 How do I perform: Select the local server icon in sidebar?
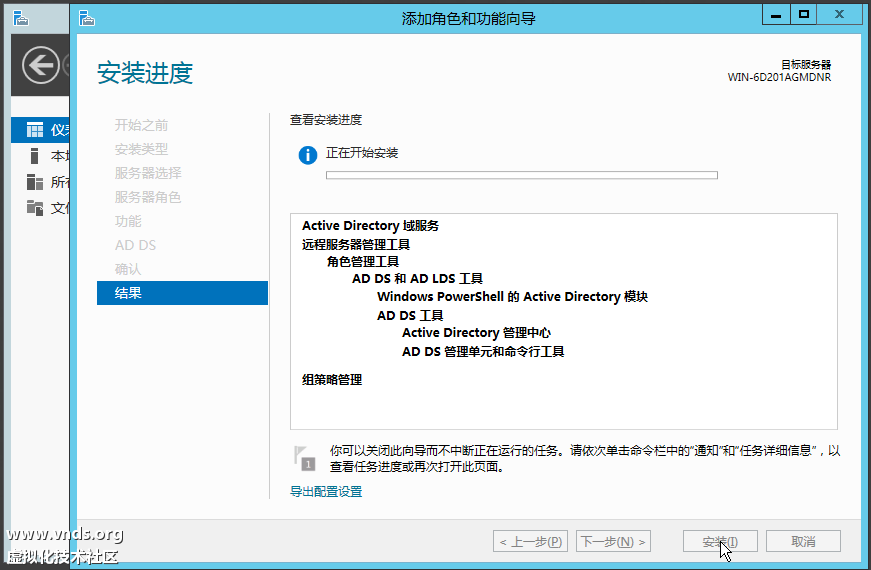(x=34, y=156)
